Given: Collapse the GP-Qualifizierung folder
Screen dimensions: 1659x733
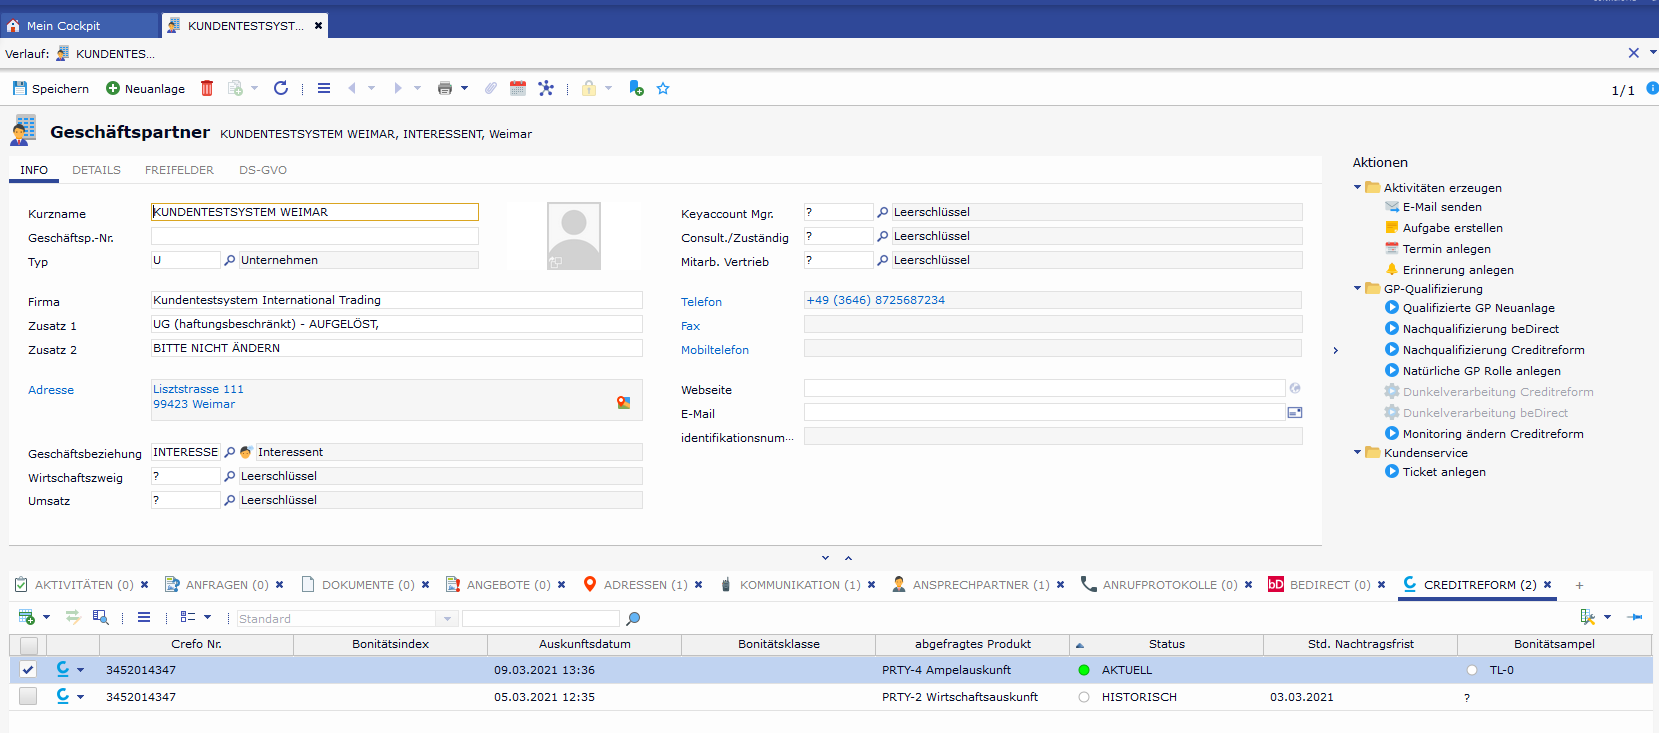Looking at the screenshot, I should coord(1358,288).
